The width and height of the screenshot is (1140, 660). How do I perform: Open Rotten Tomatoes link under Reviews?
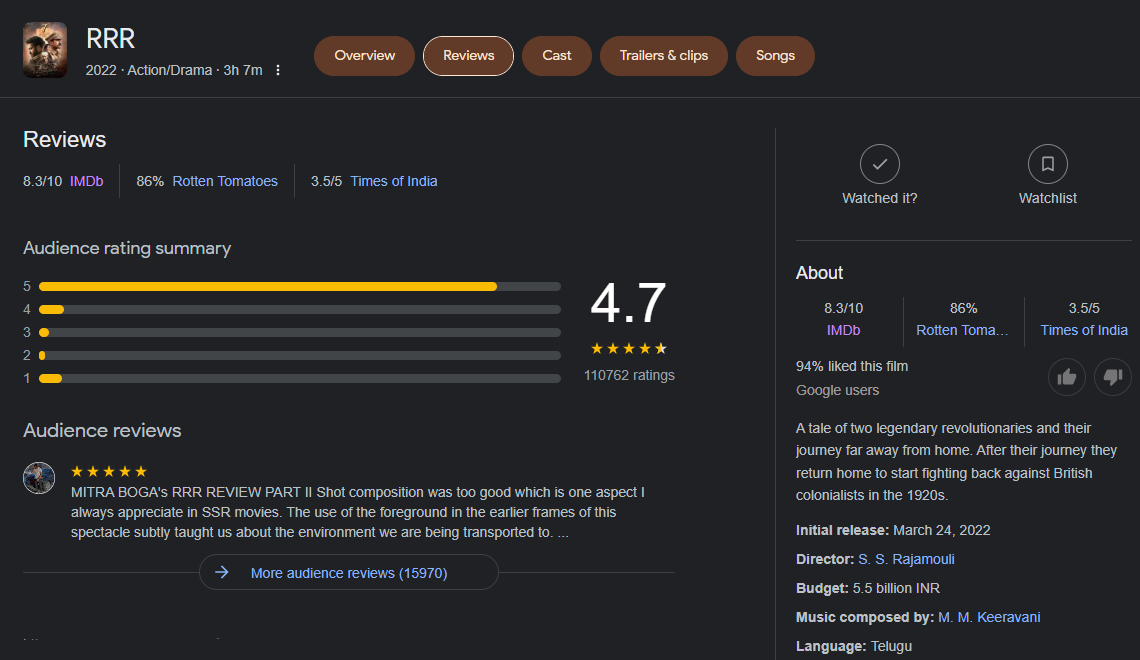click(x=225, y=181)
